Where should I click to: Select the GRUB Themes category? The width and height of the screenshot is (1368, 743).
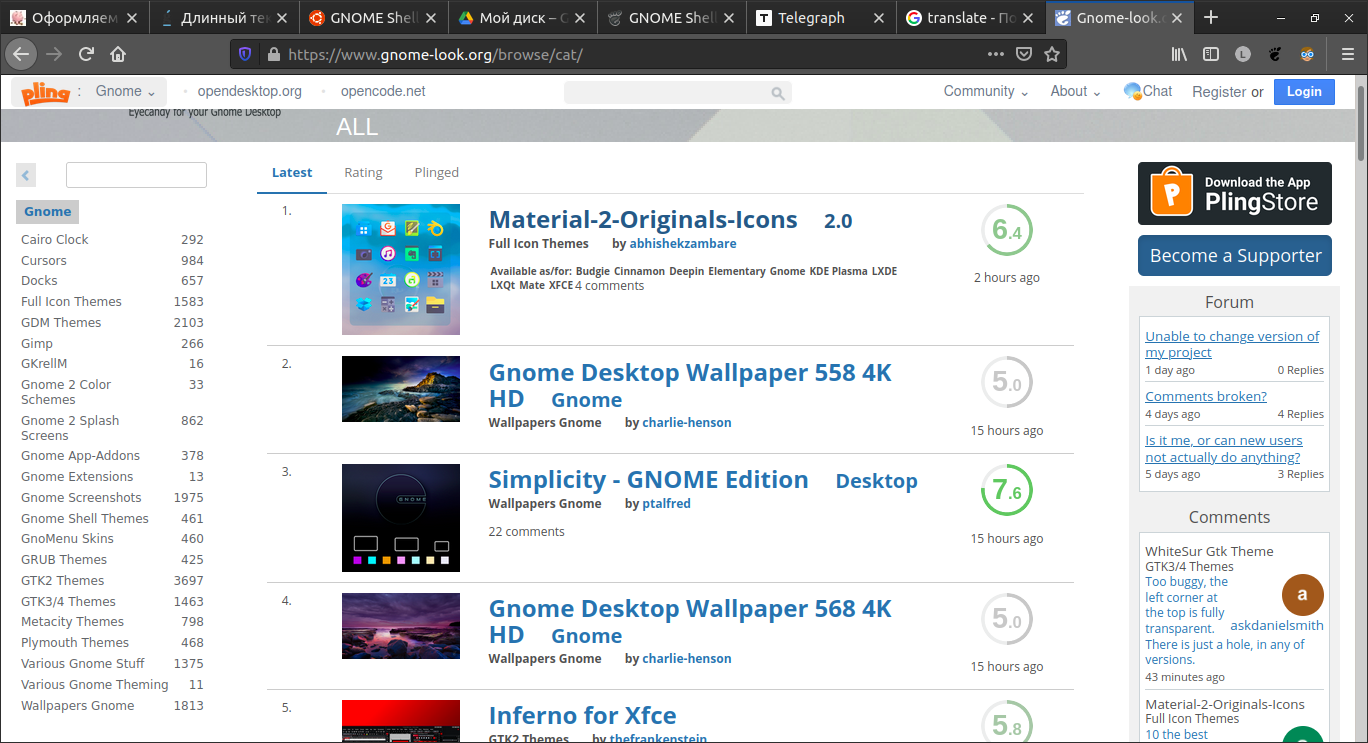click(64, 559)
